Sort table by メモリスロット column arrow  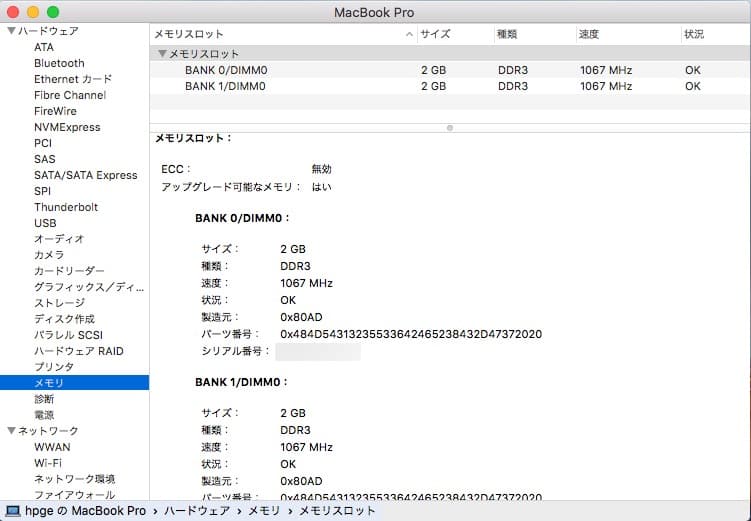click(x=409, y=34)
